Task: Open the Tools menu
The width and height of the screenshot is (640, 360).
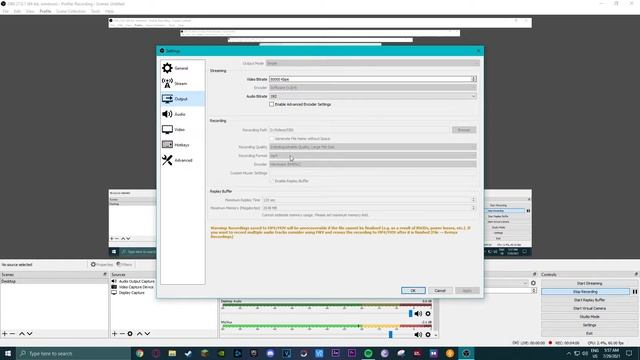Action: [x=95, y=11]
